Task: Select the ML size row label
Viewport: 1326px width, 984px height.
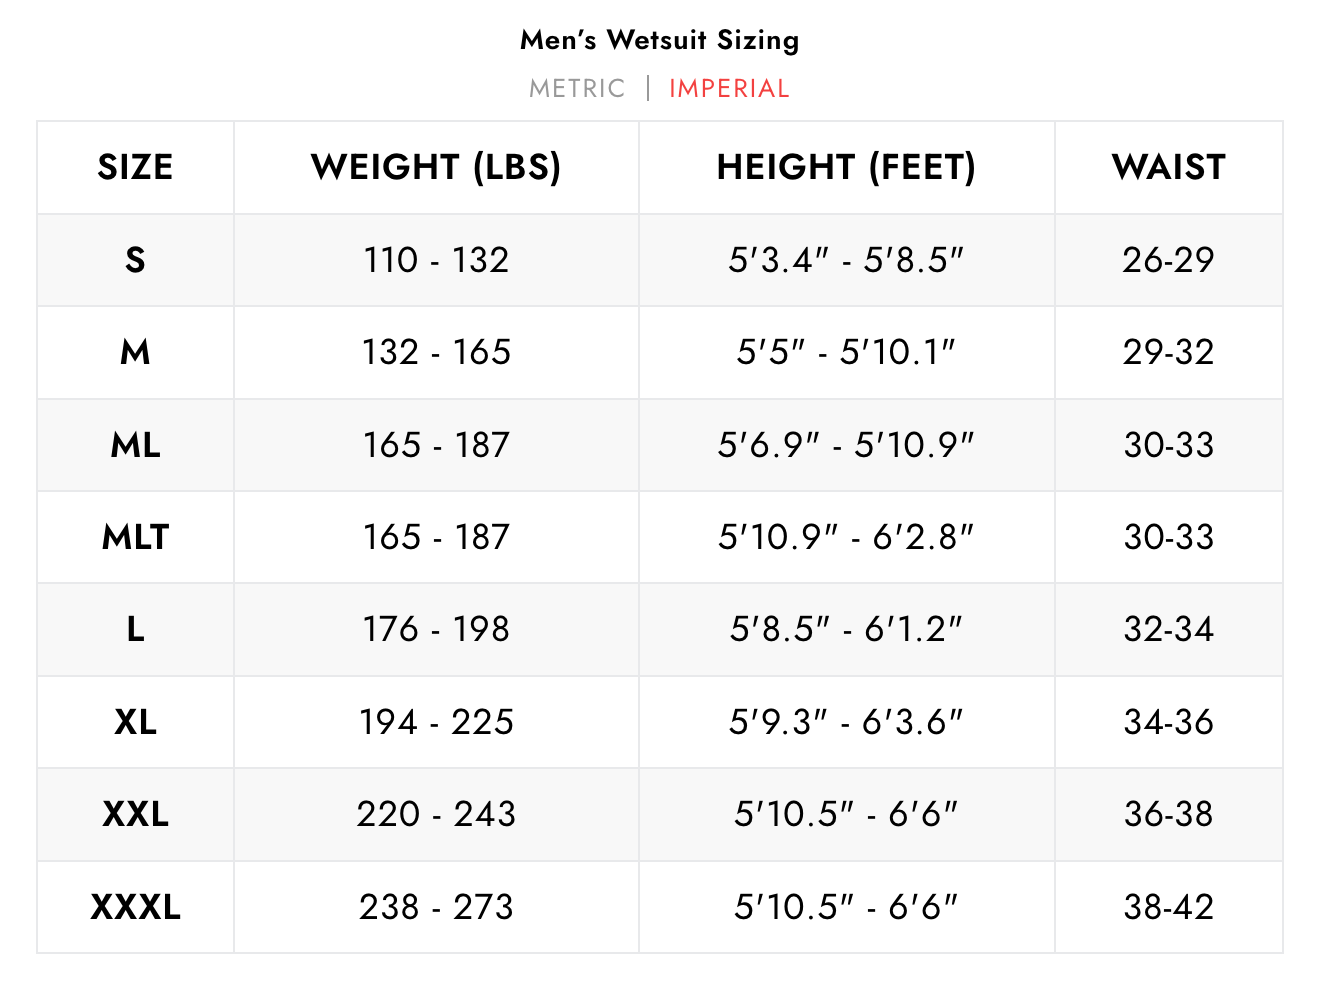Action: (135, 445)
